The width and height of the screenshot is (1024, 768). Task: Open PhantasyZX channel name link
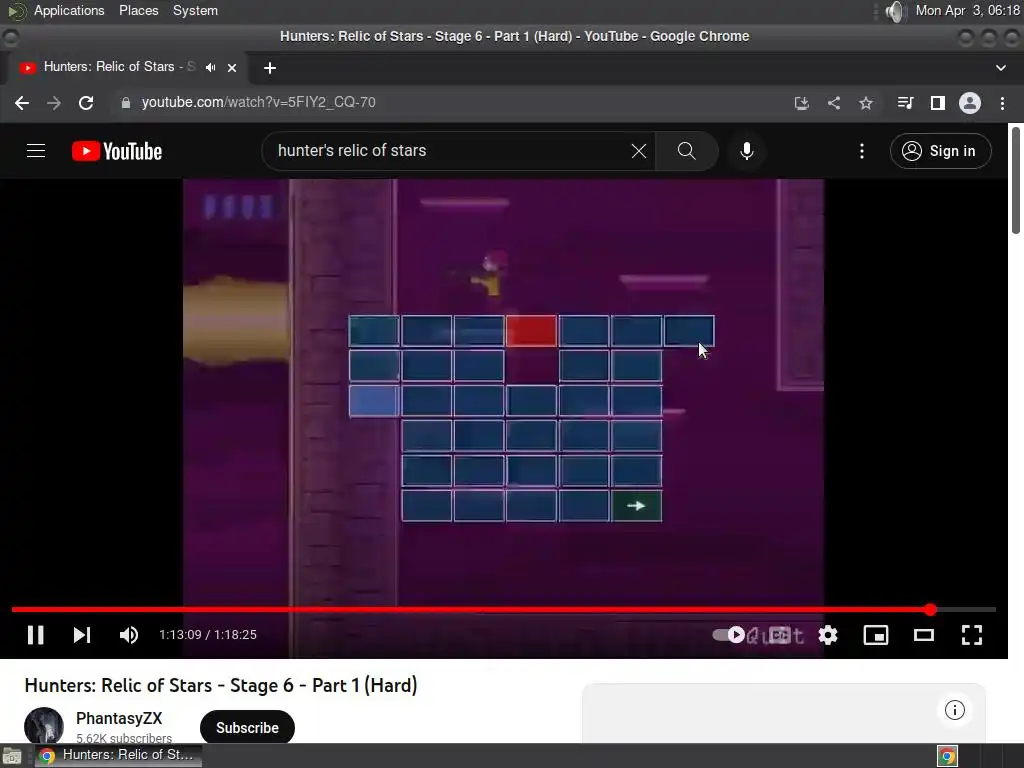[x=119, y=718]
